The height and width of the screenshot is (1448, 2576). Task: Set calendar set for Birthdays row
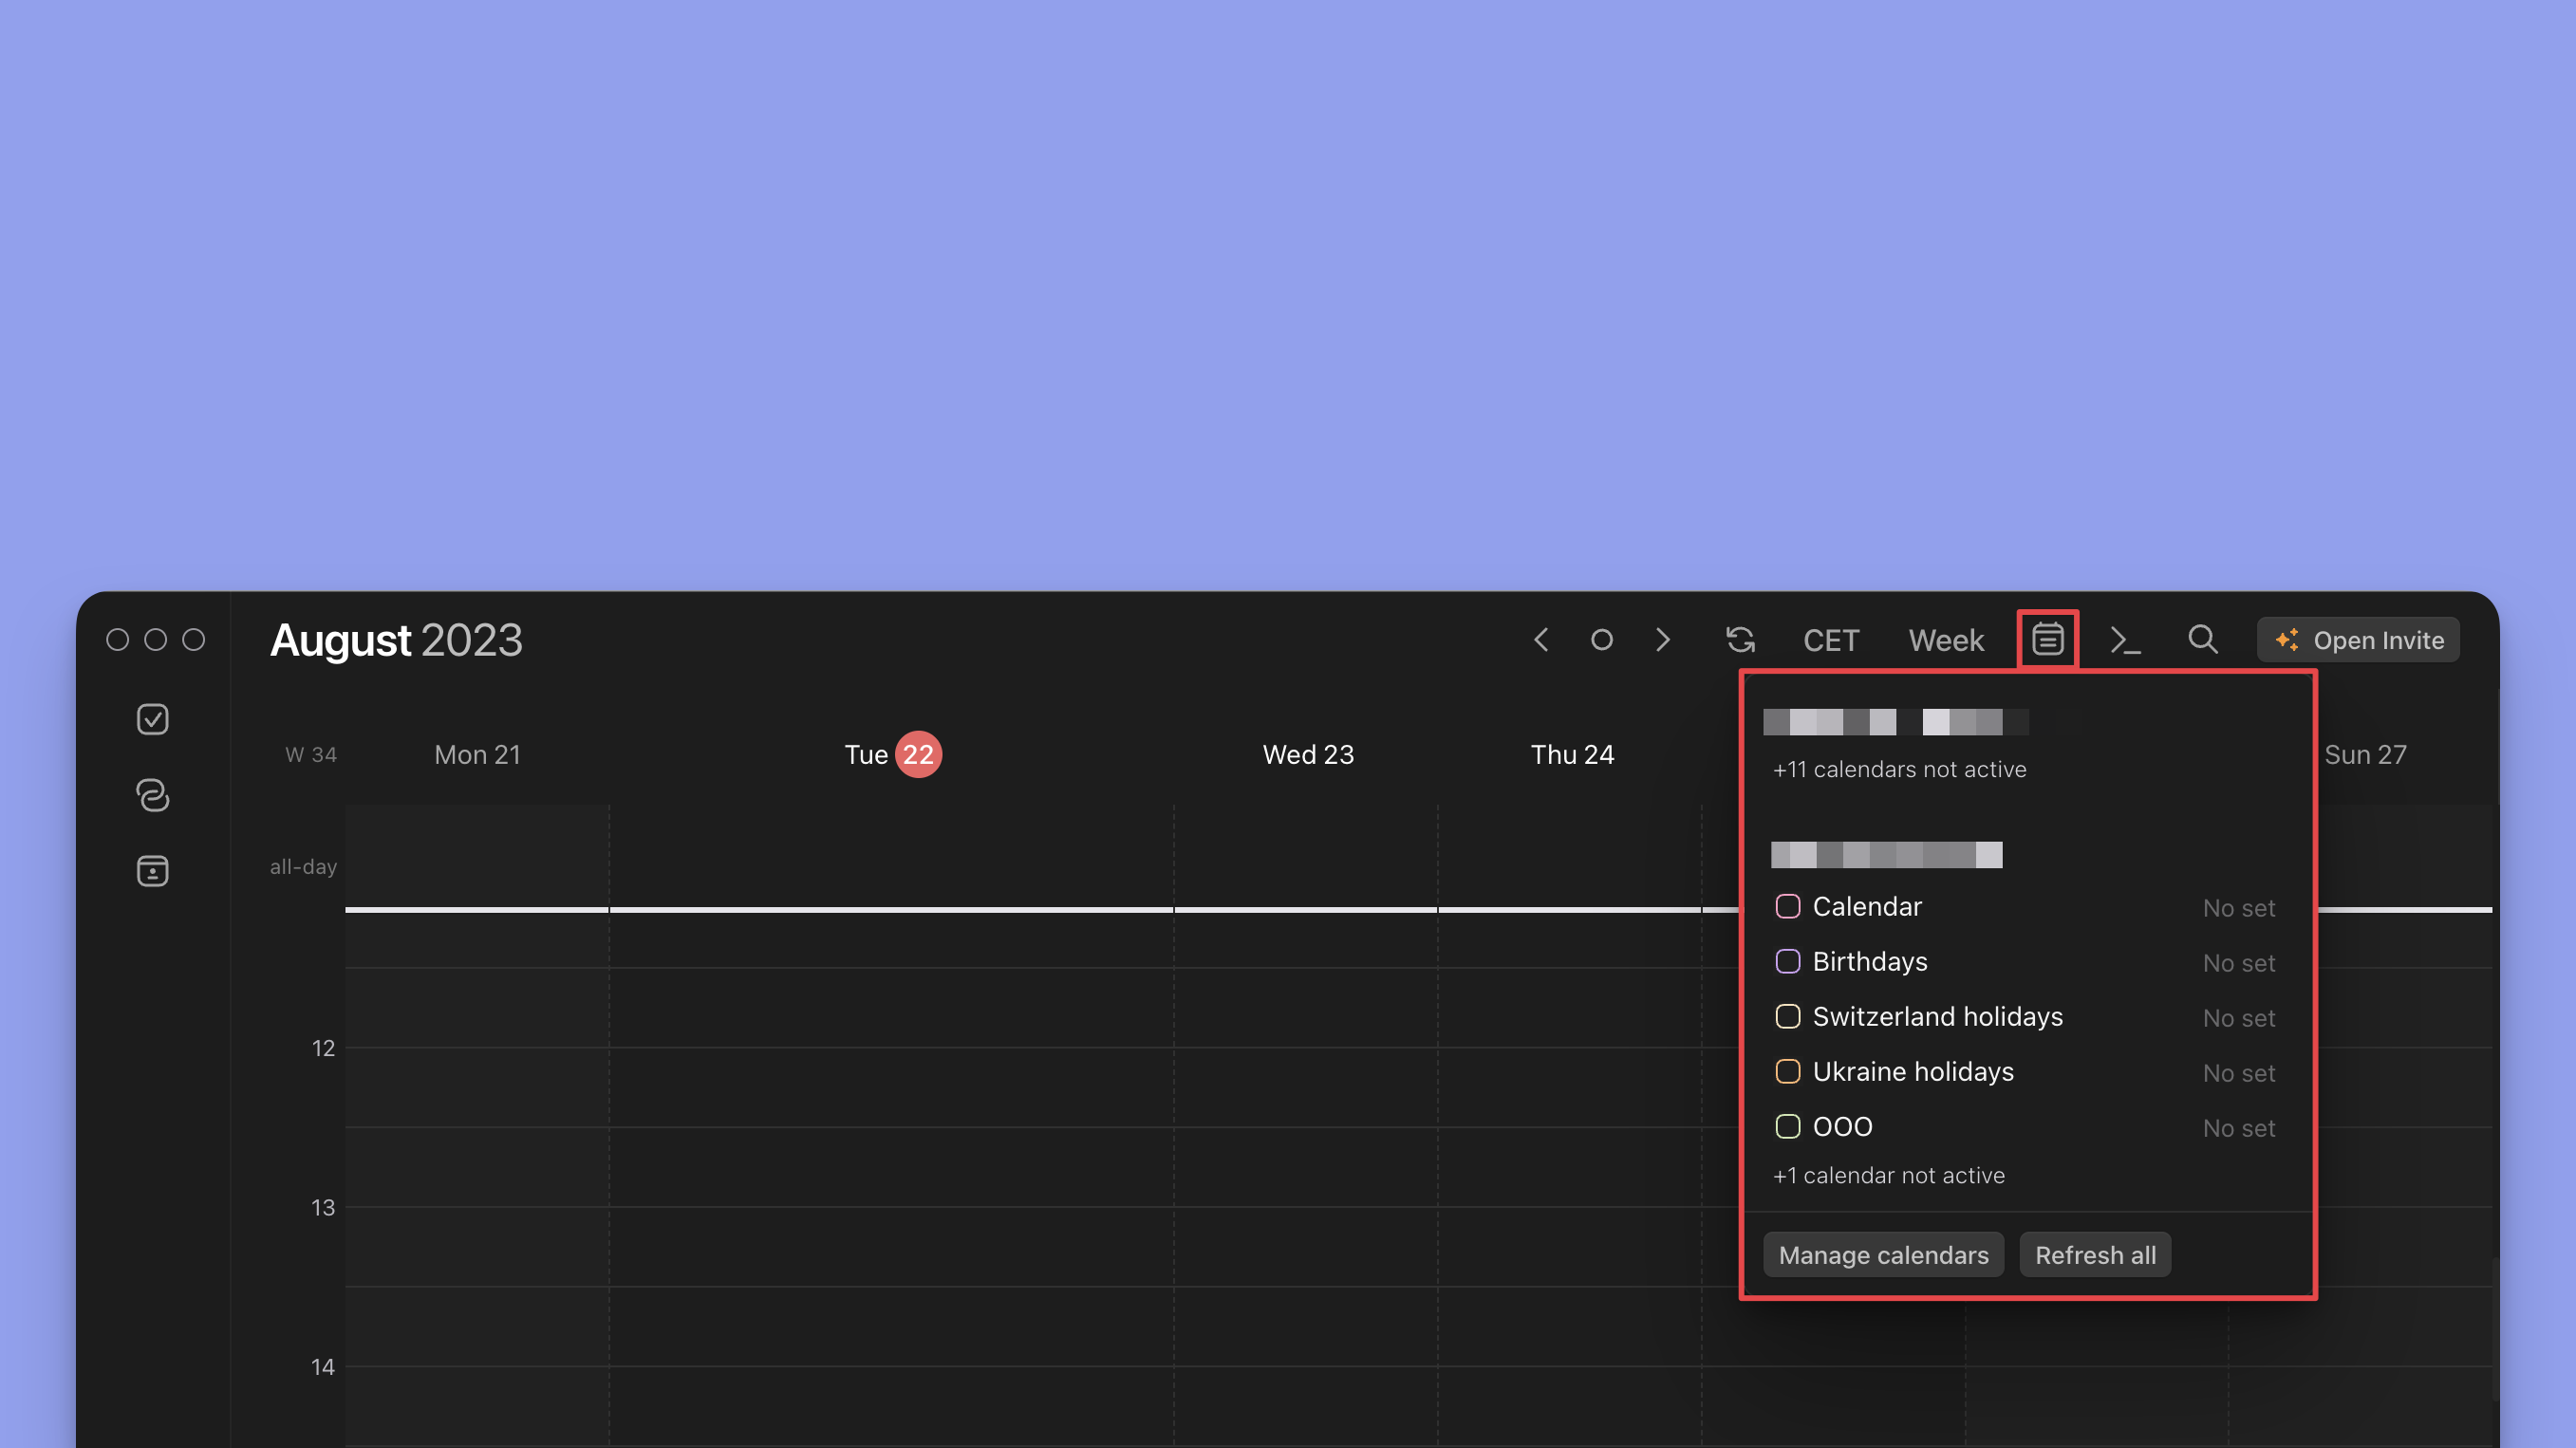[2239, 963]
